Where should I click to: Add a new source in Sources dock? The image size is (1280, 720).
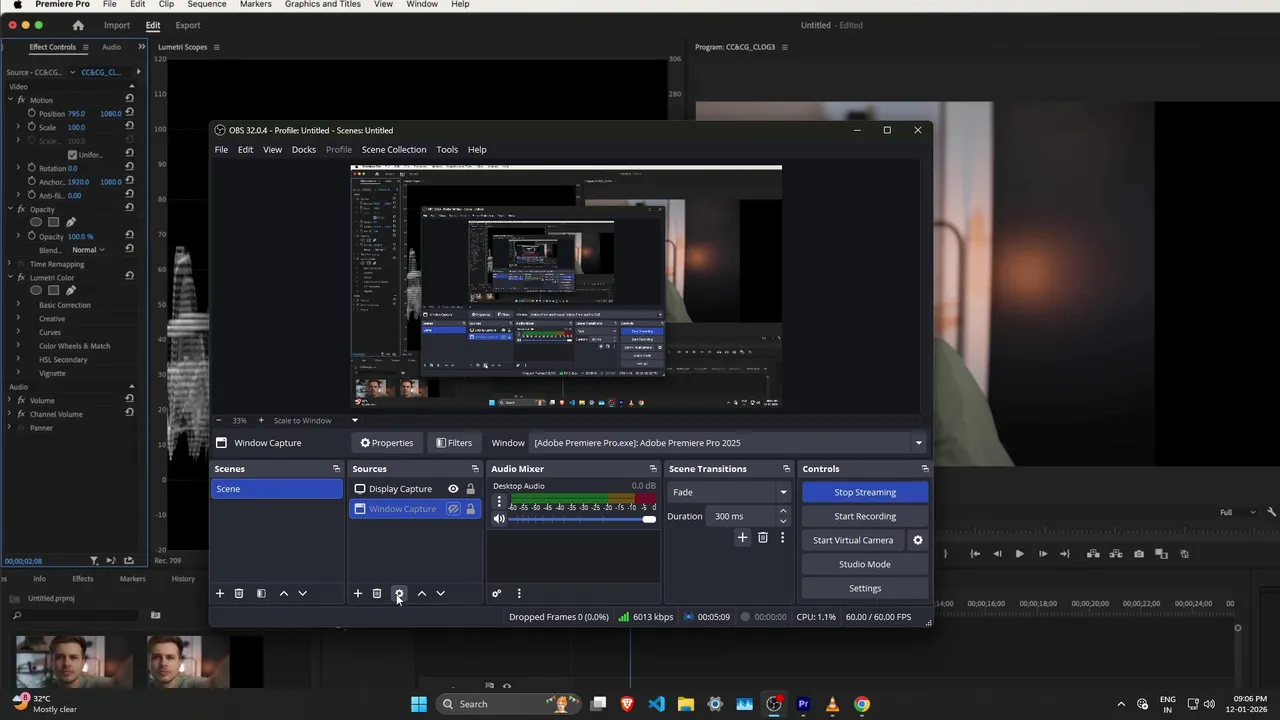[x=358, y=593]
